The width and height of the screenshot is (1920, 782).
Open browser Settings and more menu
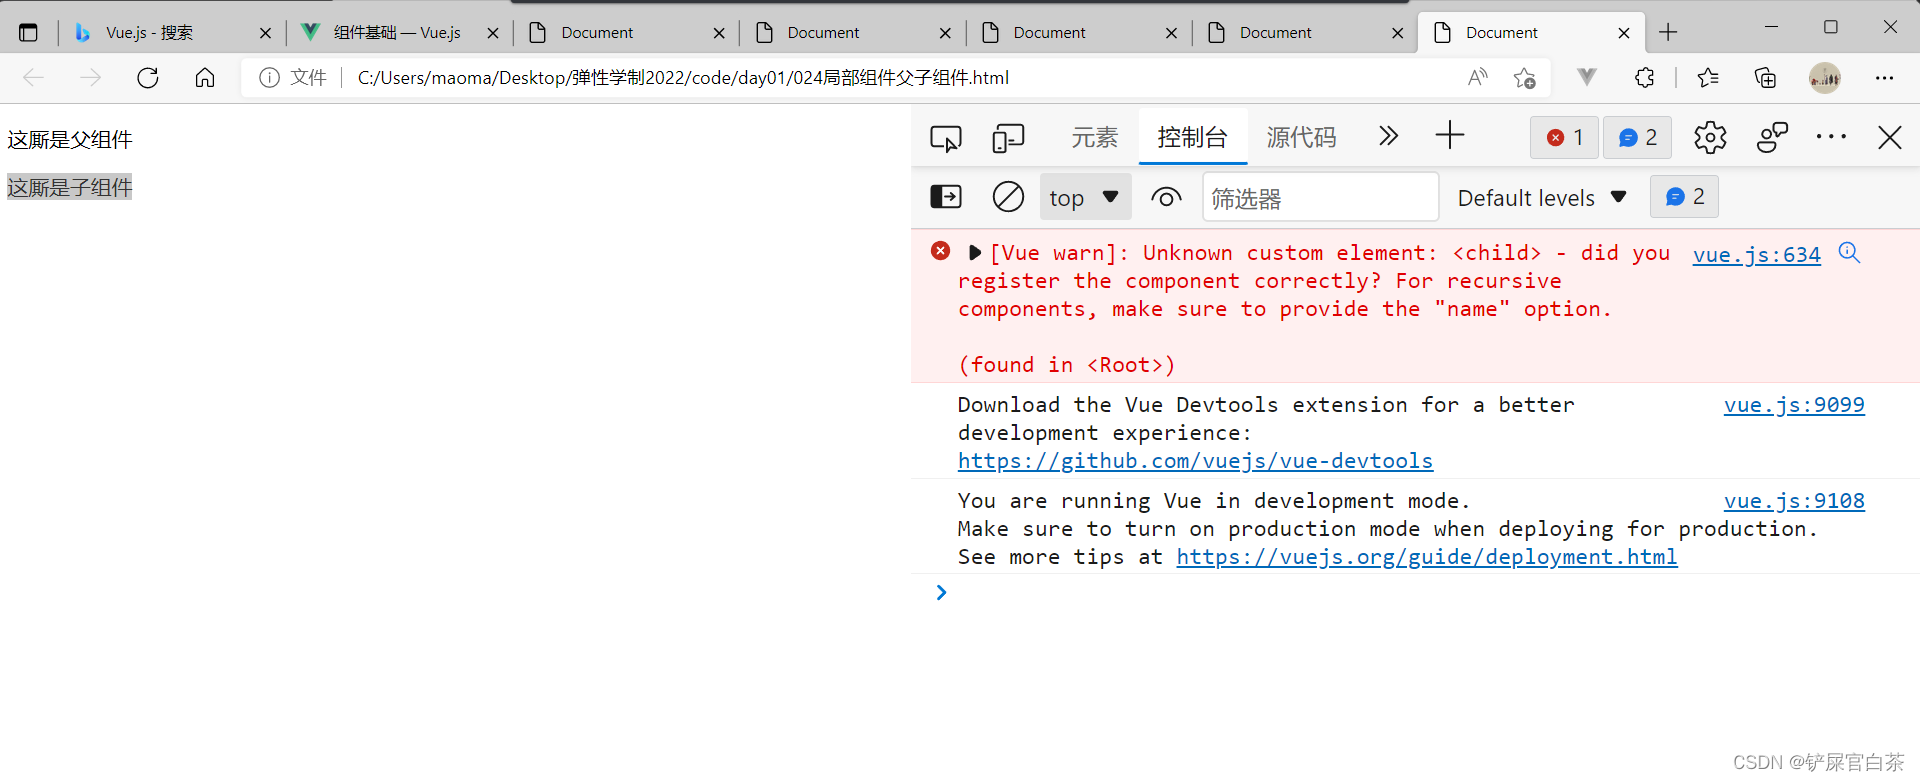point(1885,78)
